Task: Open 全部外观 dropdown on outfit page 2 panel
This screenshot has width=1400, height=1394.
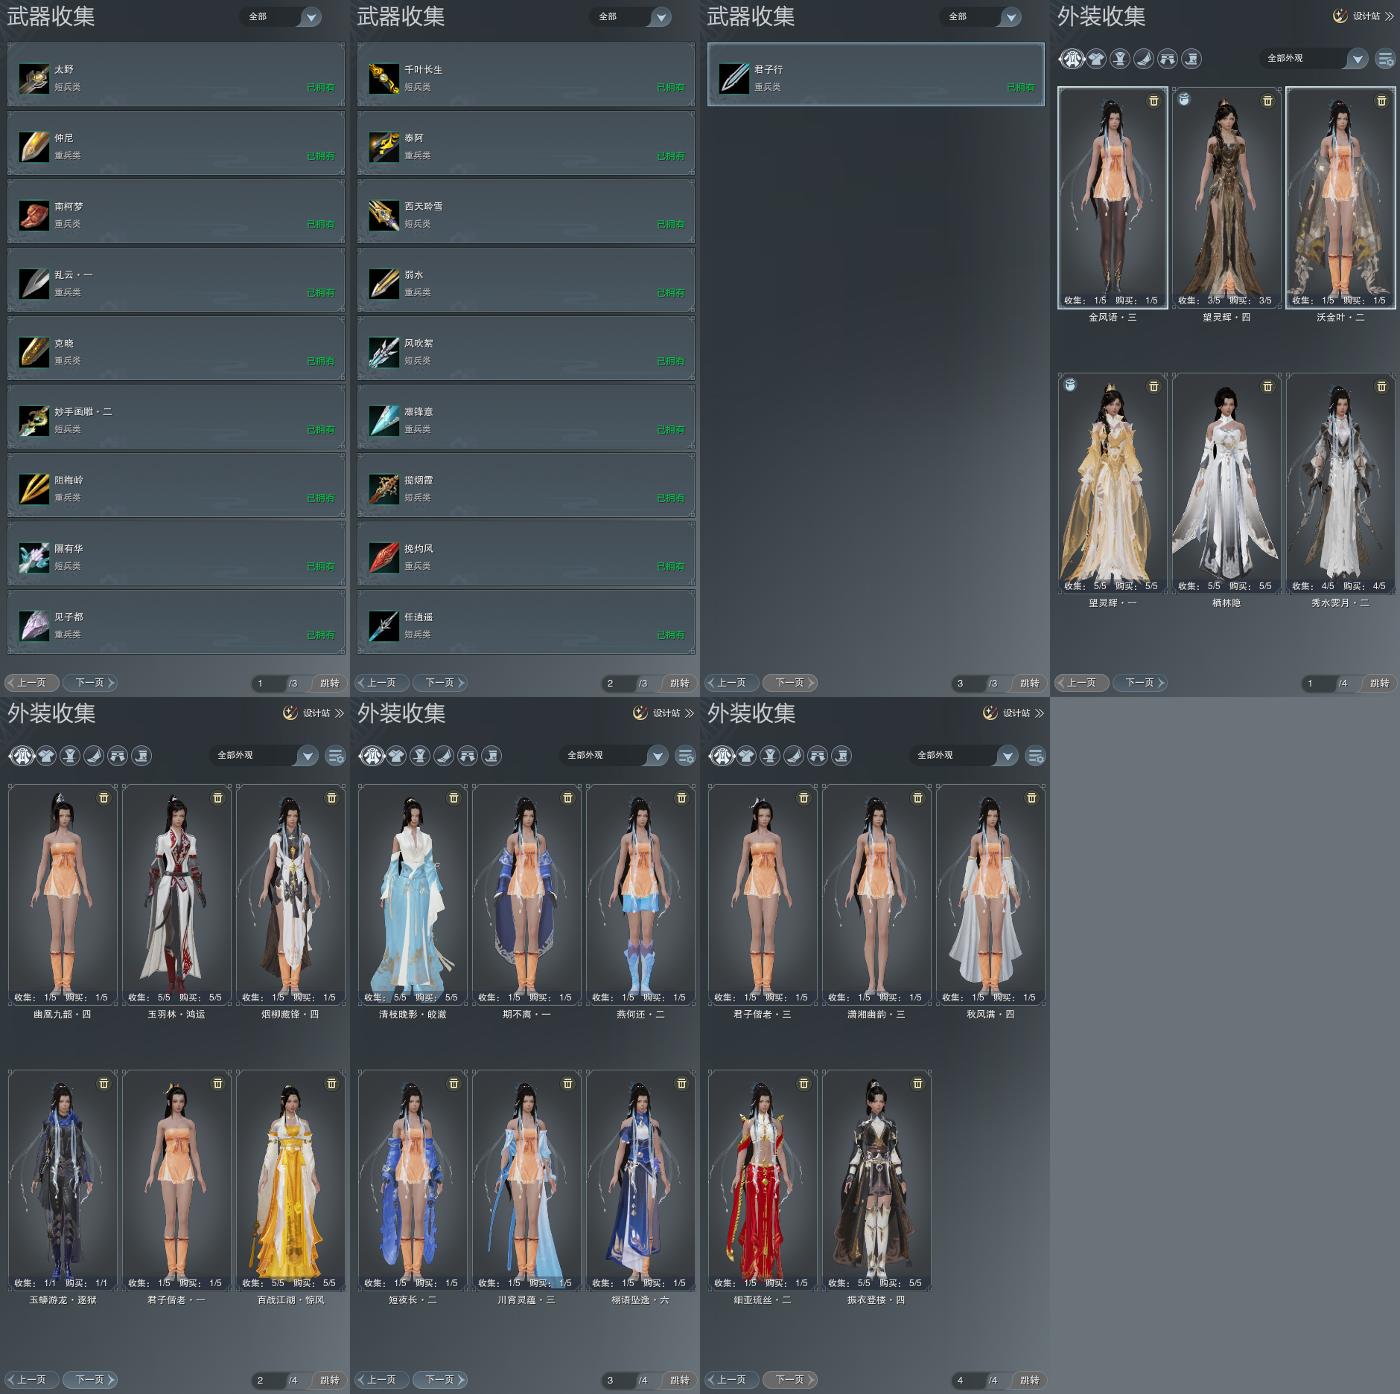Action: [264, 756]
